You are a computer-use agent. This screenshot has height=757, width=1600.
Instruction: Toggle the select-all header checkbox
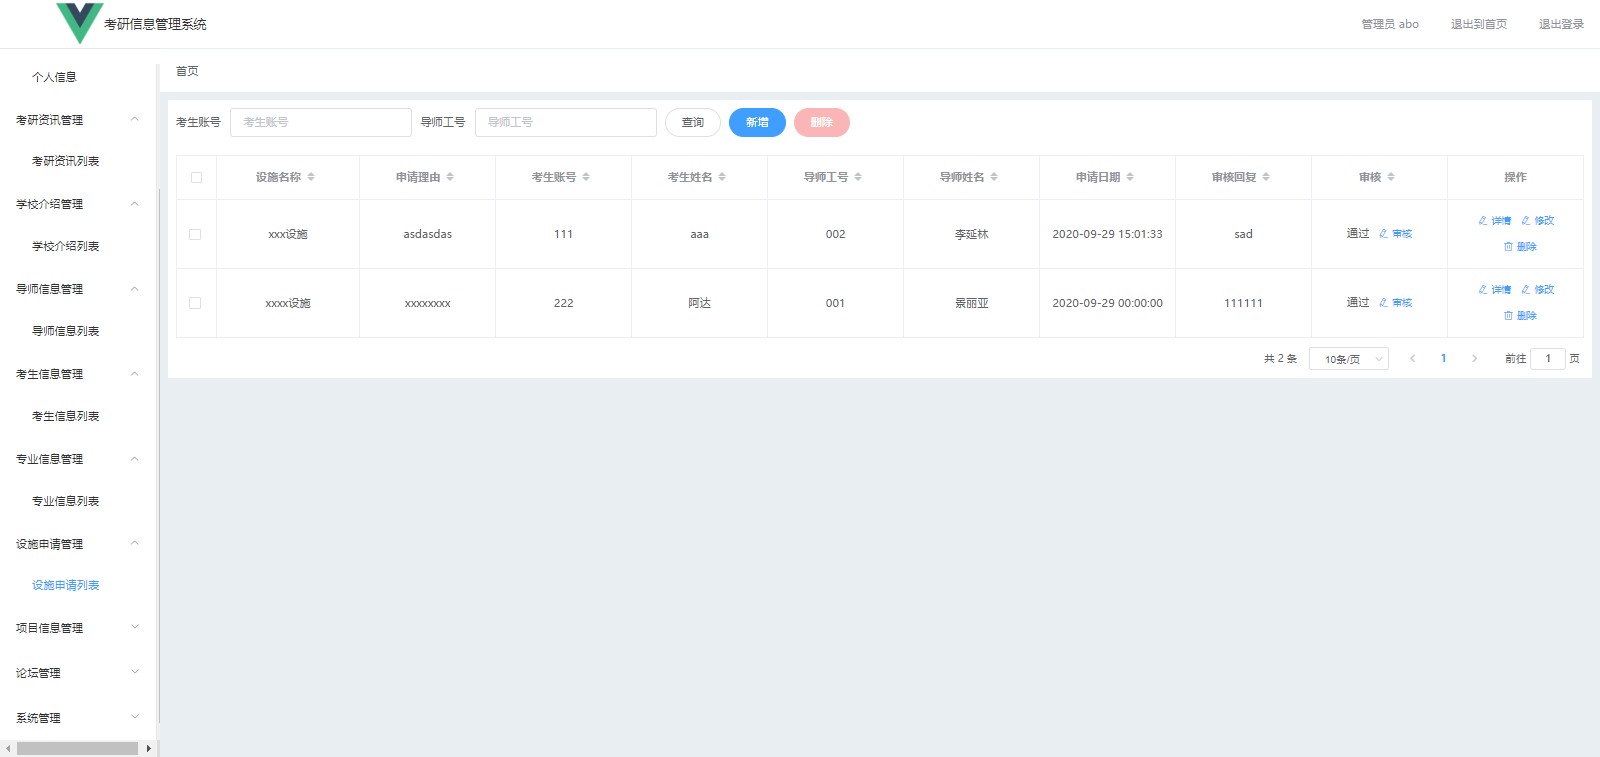pos(196,177)
